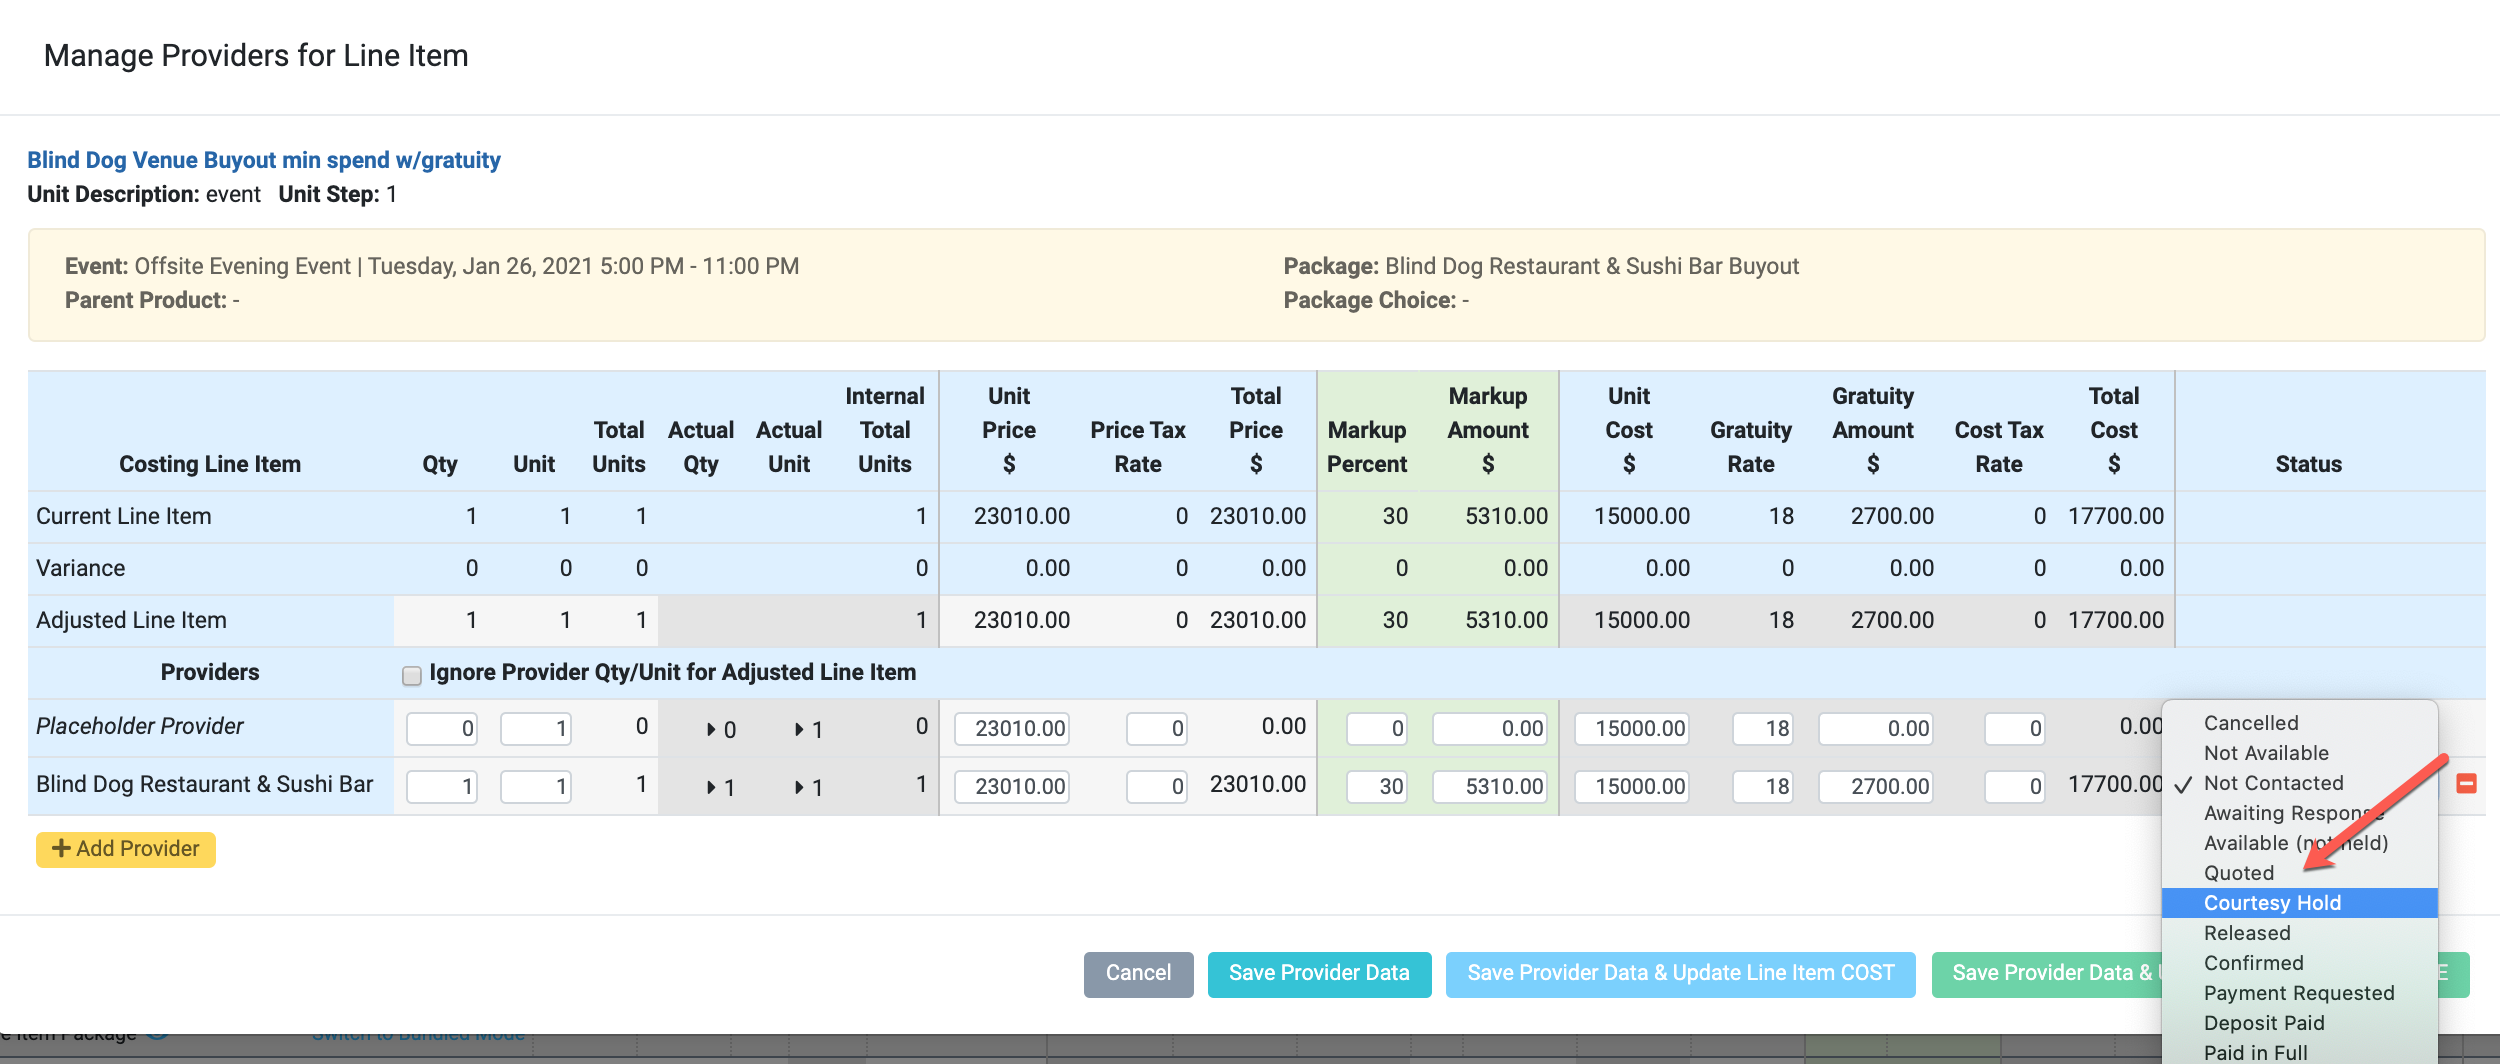
Task: Click the Markup Percent column header
Action: coord(1366,447)
